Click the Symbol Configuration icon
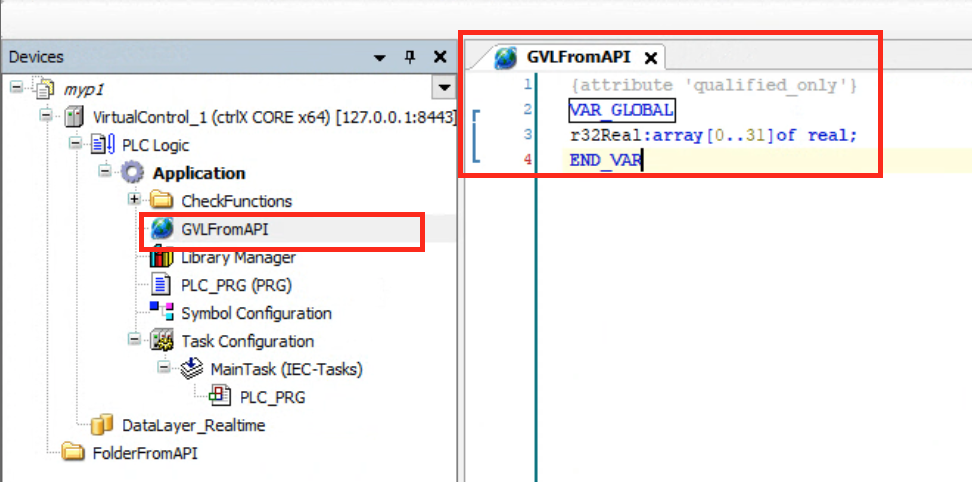This screenshot has height=482, width=972. (162, 312)
